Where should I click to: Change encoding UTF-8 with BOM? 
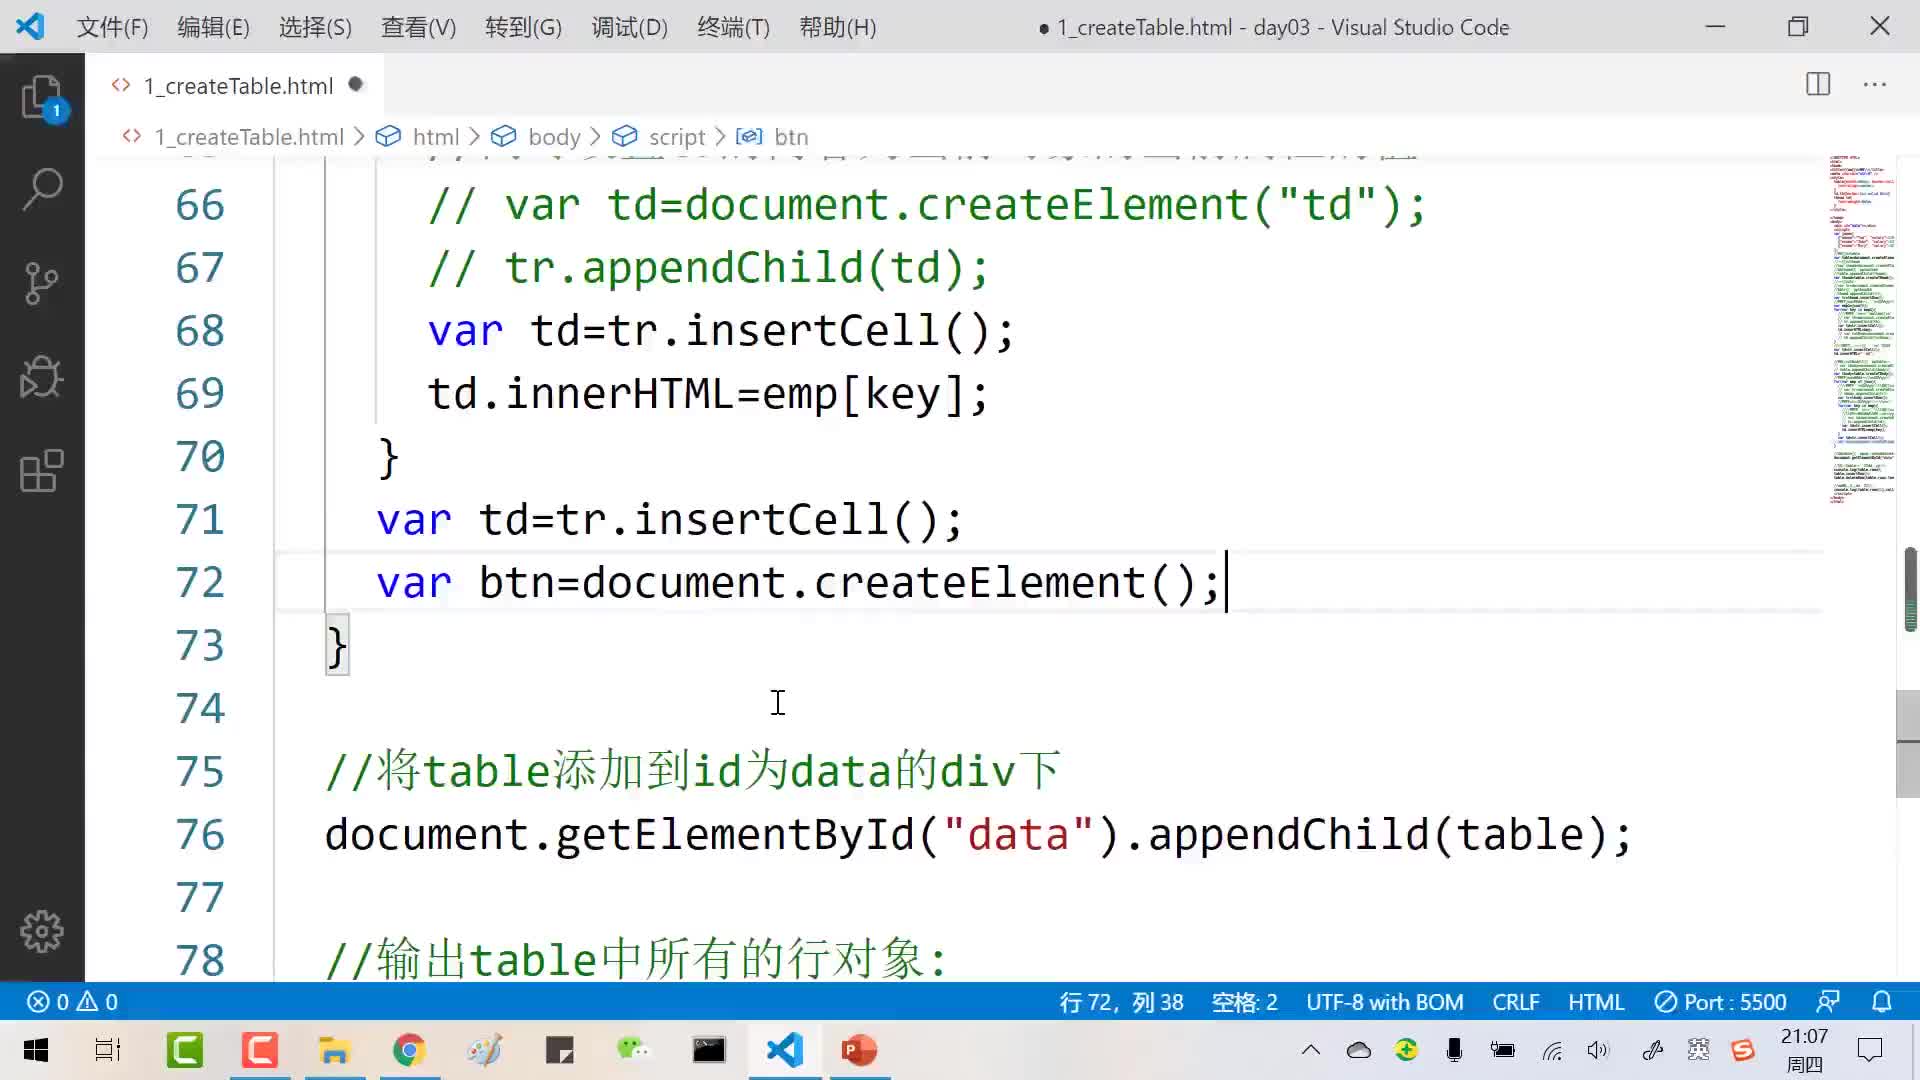coord(1384,1002)
